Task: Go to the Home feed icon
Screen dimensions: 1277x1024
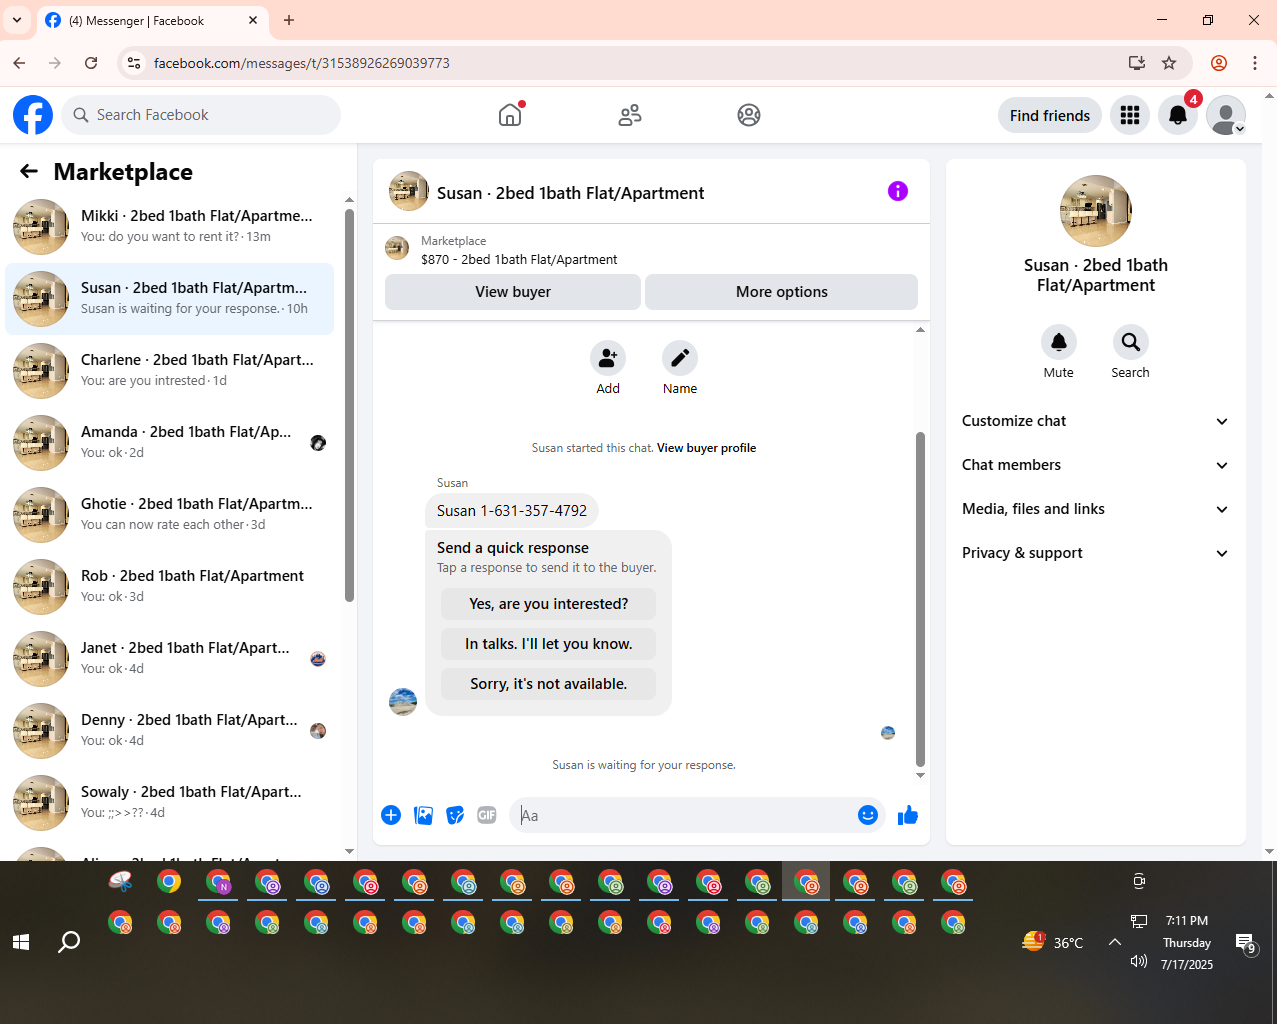Action: 510,115
